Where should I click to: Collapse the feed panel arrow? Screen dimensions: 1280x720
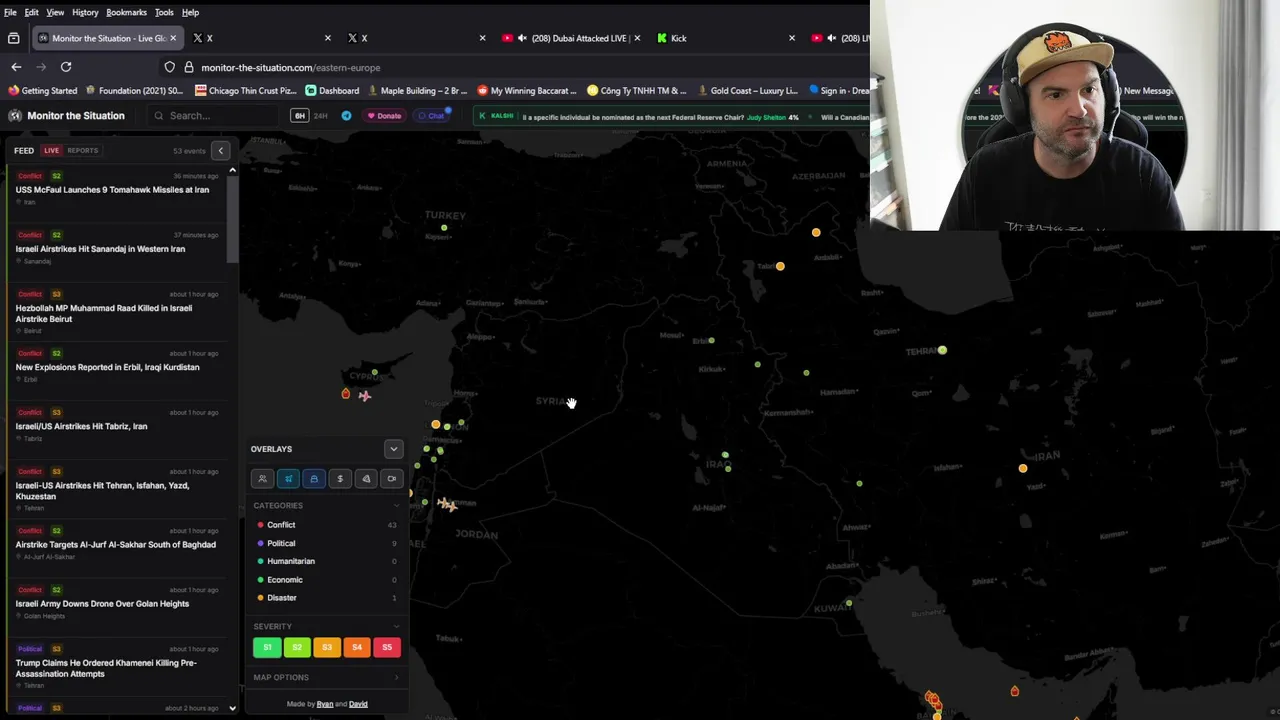click(x=221, y=151)
